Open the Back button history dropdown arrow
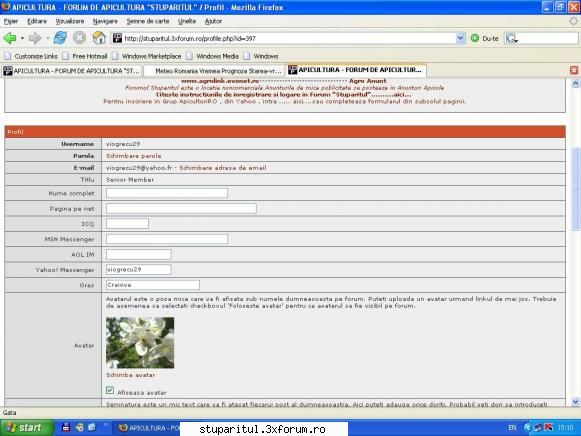This screenshot has width=581, height=436. [x=22, y=38]
